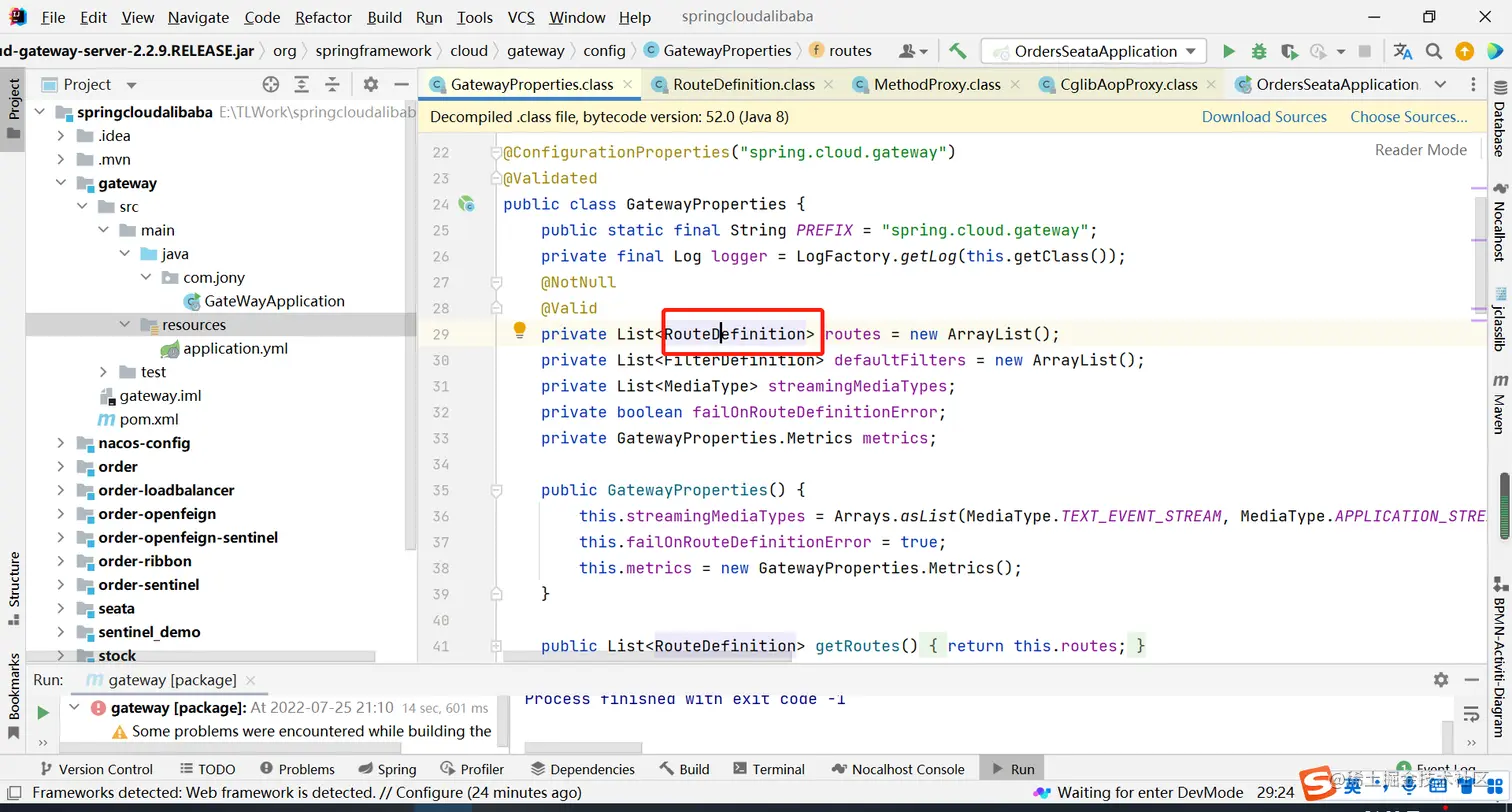Show hidden editor tabs chevron
Image resolution: width=1512 pixels, height=812 pixels.
click(x=1440, y=85)
